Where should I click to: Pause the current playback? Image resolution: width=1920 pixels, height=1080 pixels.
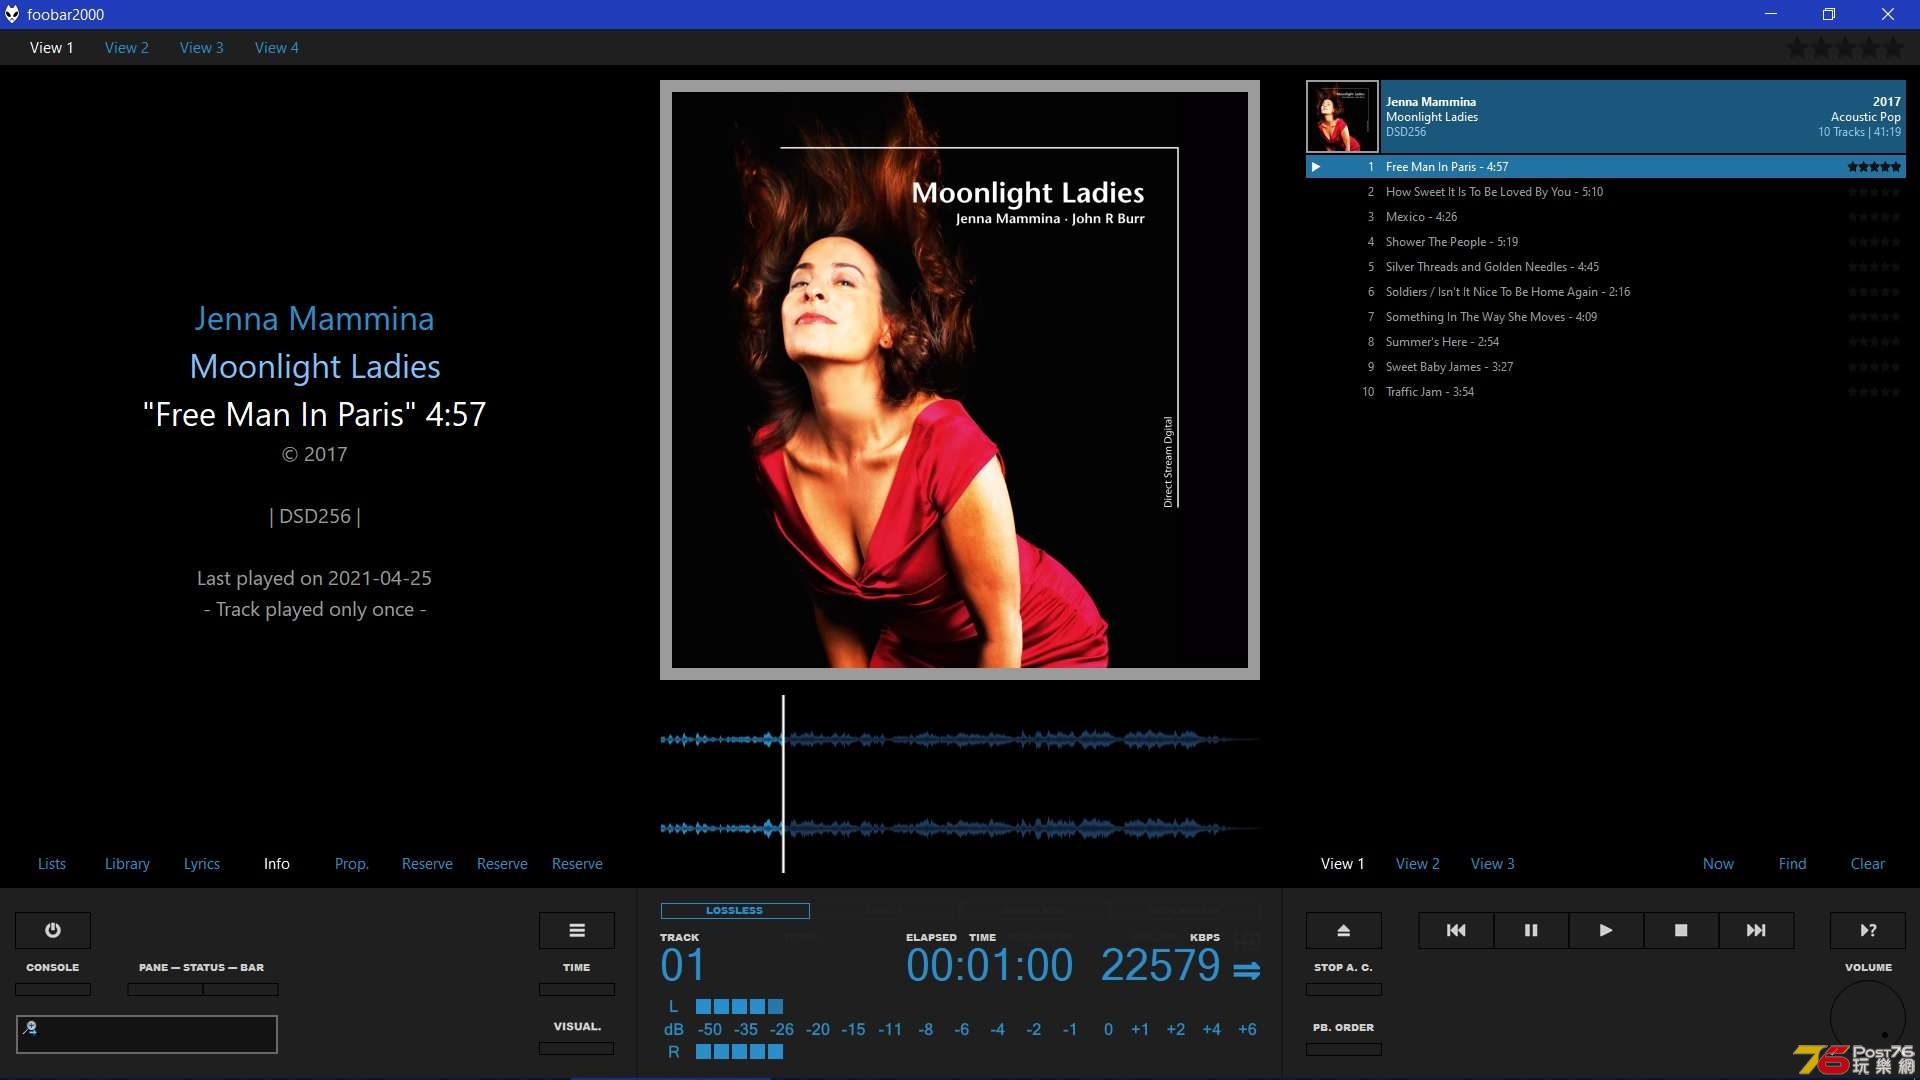point(1531,930)
